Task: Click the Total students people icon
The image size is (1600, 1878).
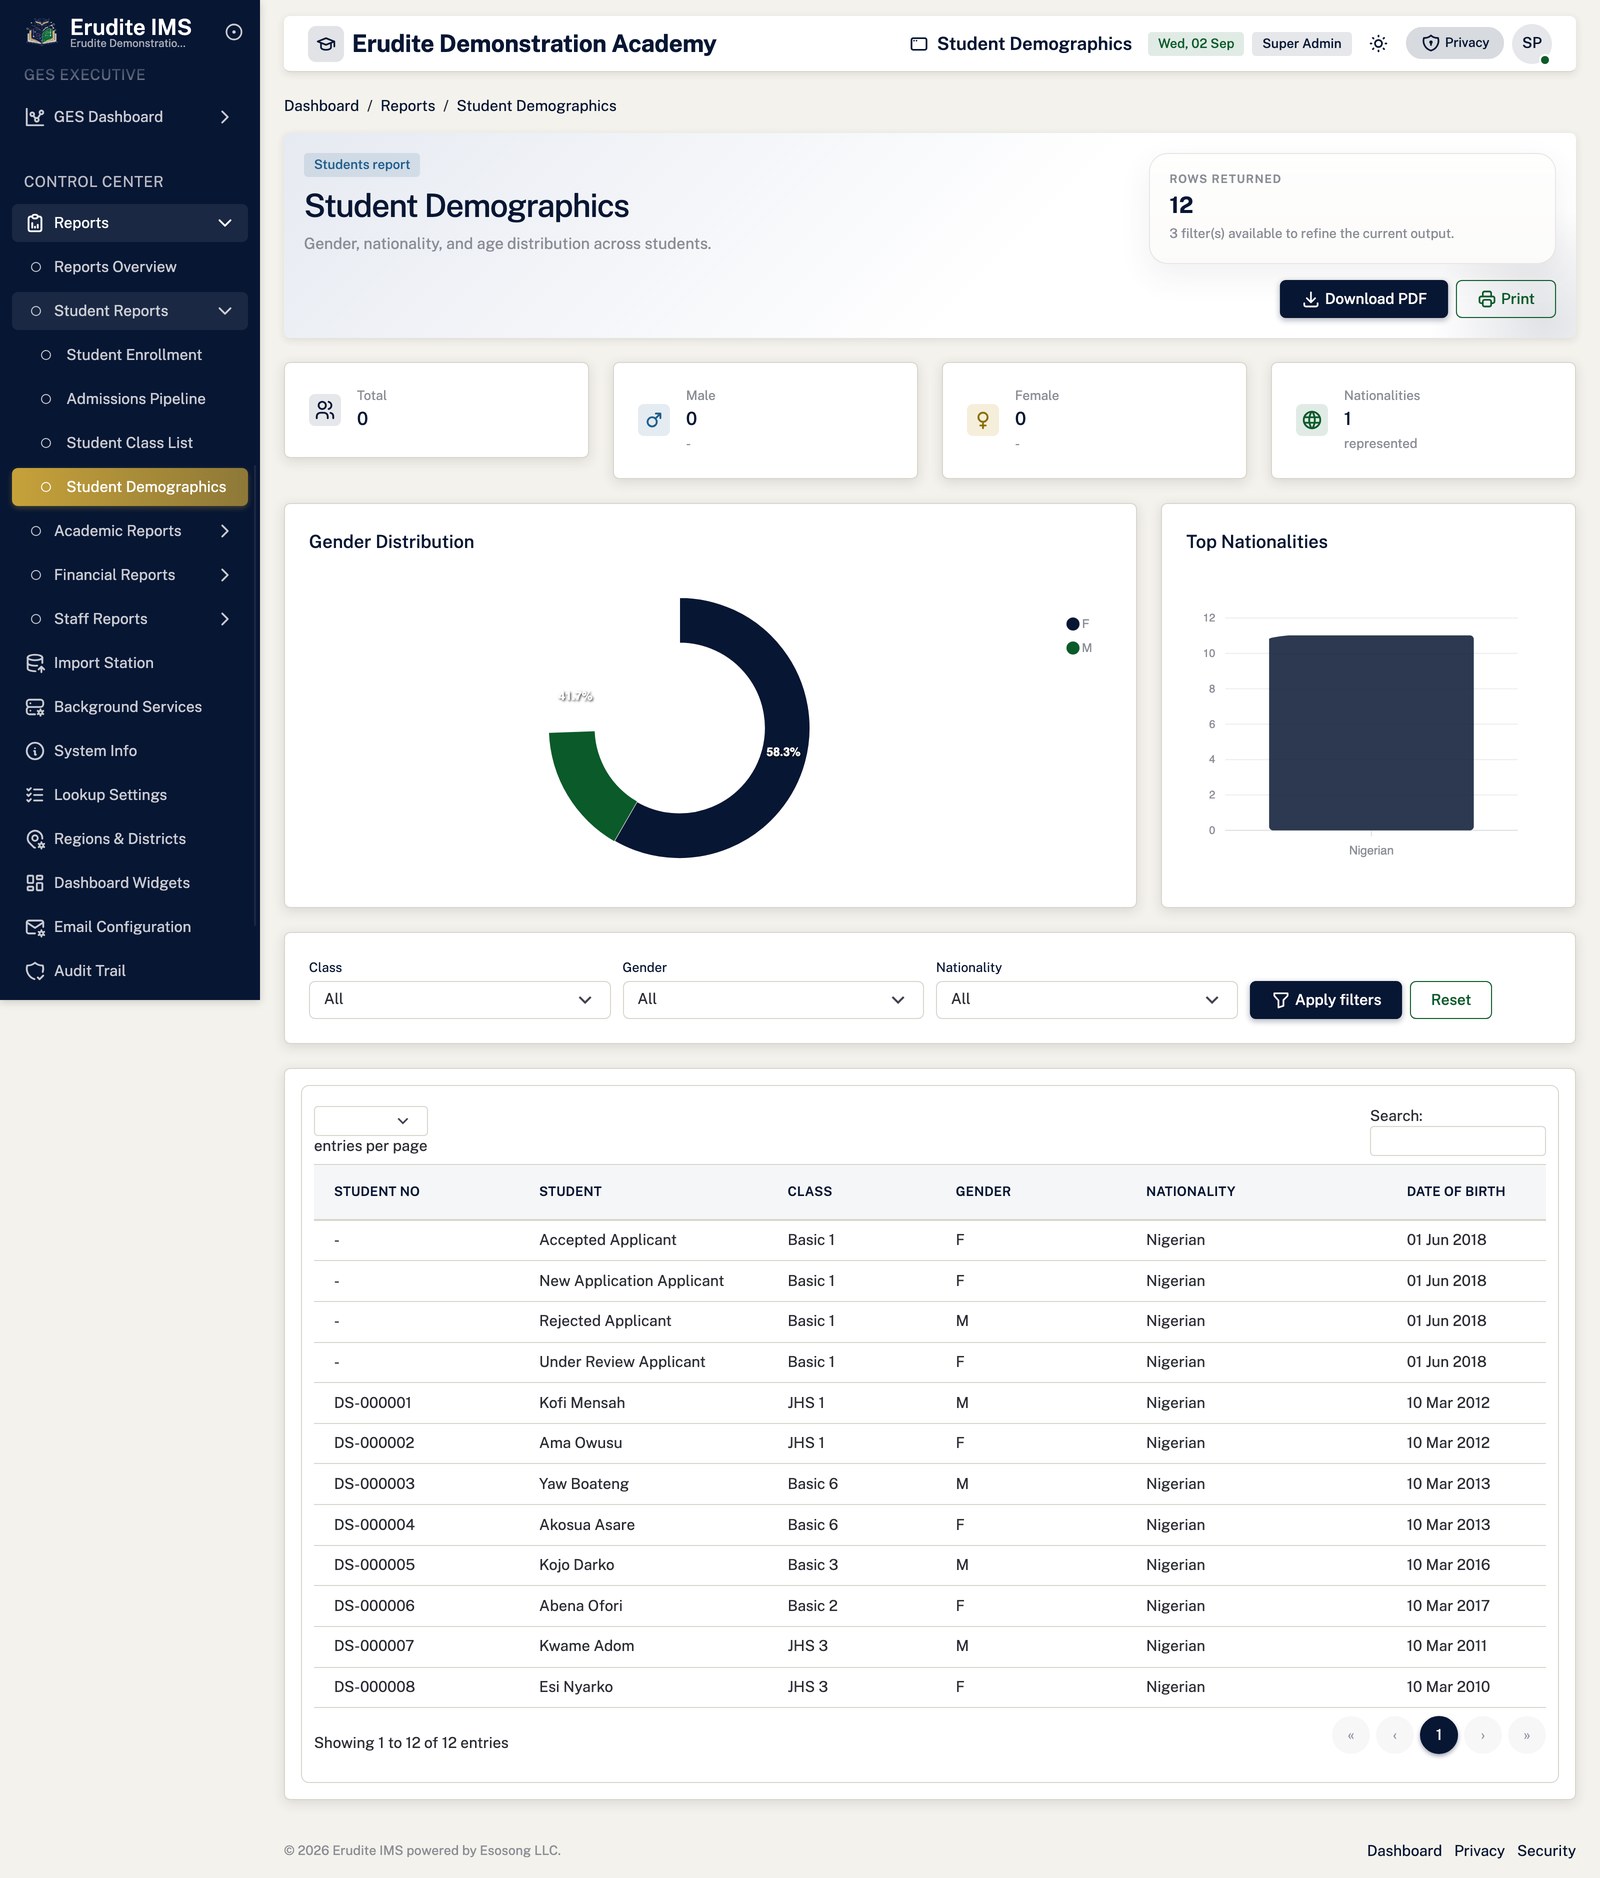Action: [325, 410]
